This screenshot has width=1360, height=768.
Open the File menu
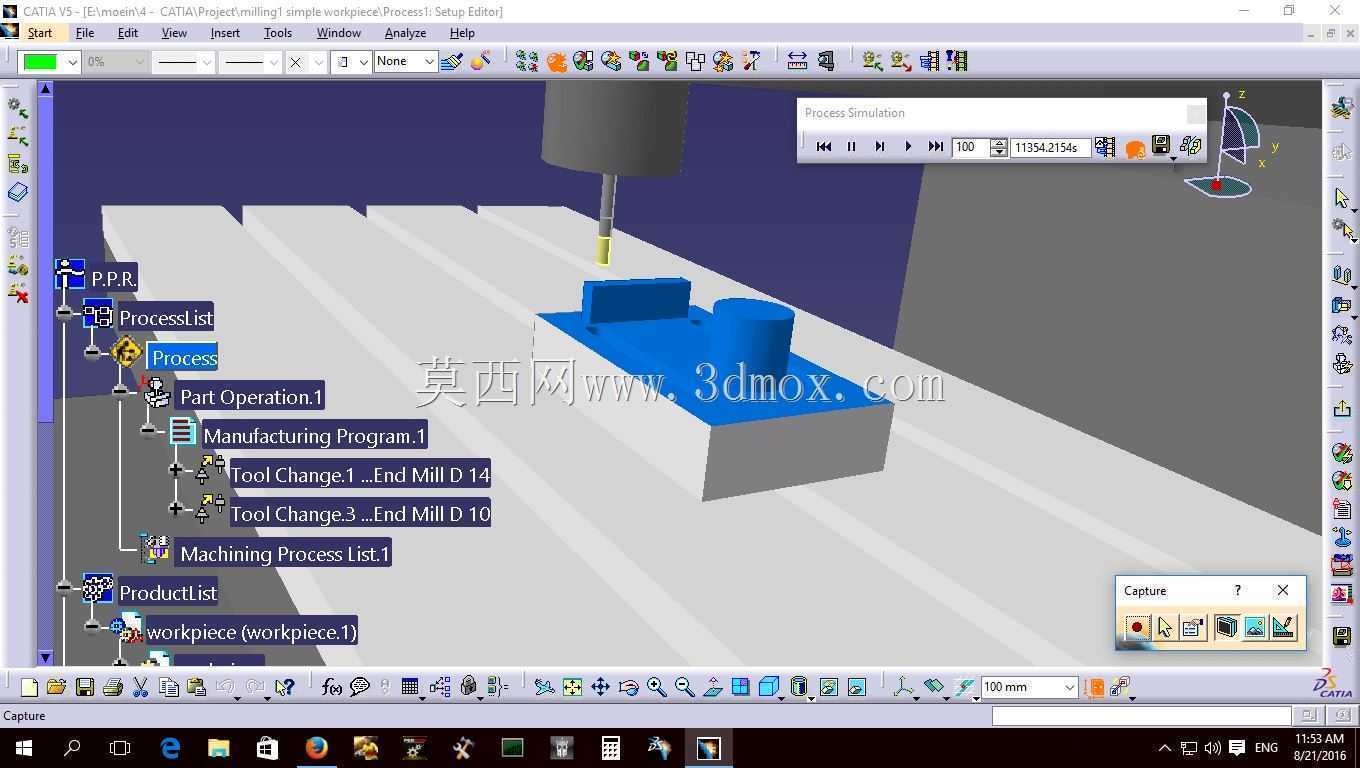coord(85,33)
